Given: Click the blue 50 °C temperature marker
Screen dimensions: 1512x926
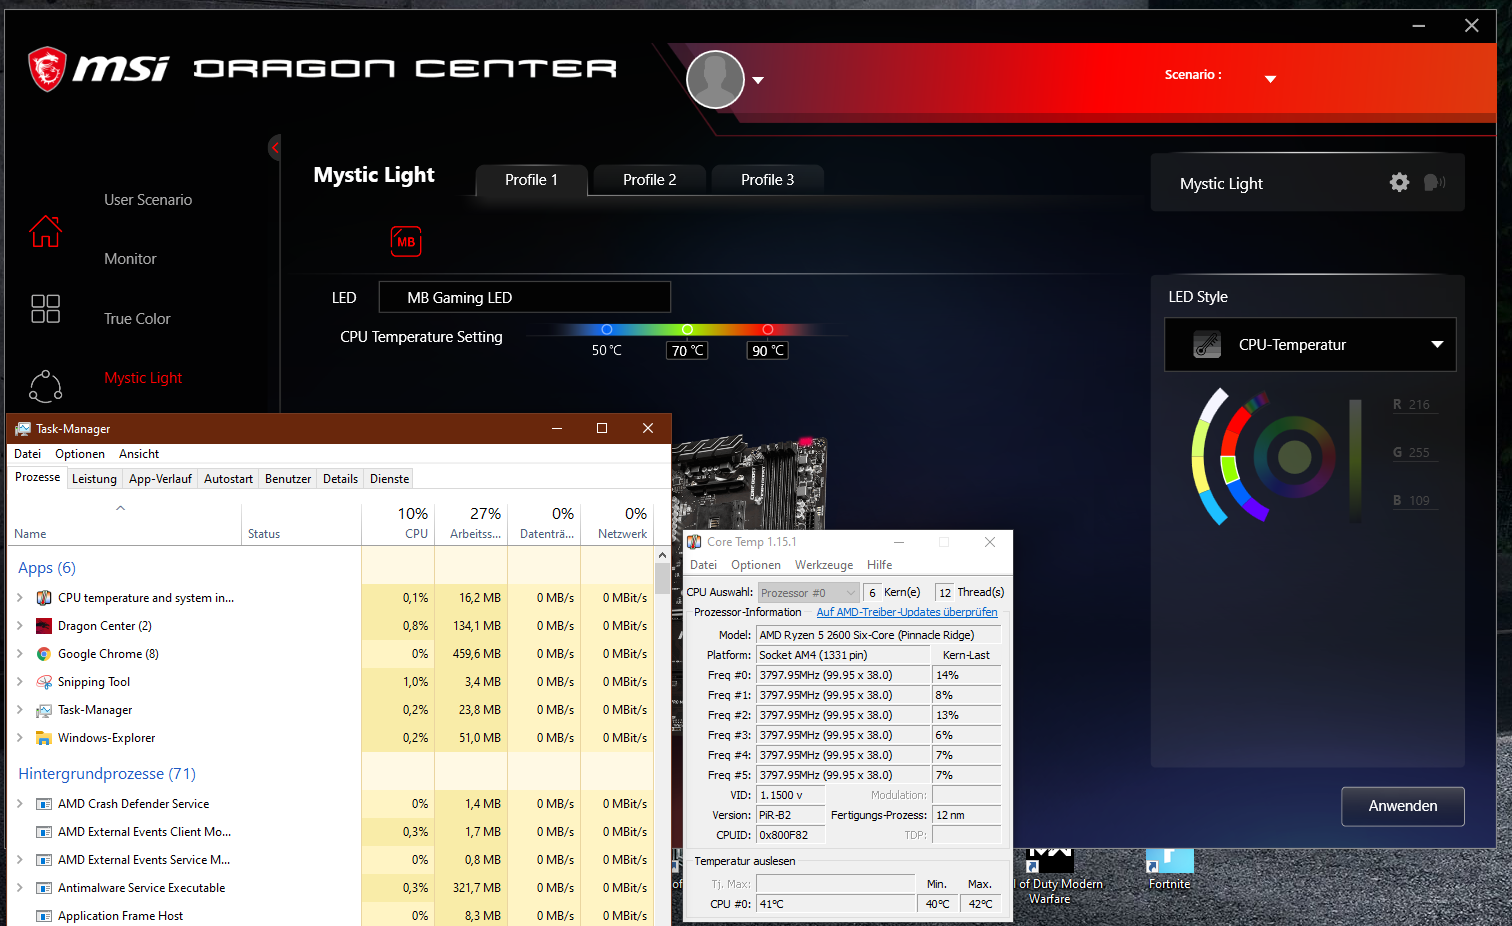Looking at the screenshot, I should coord(606,329).
